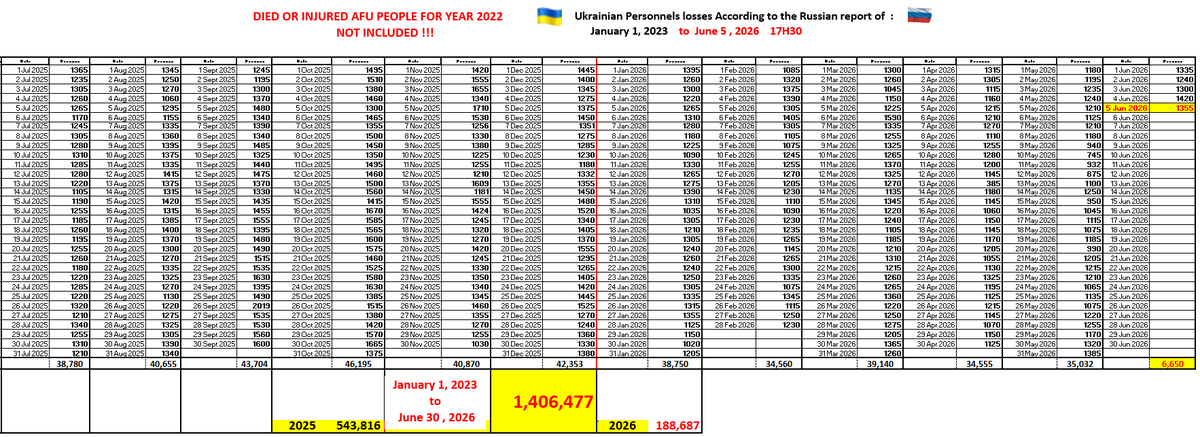Click the 2026 yearly total 188,687

[x=678, y=424]
